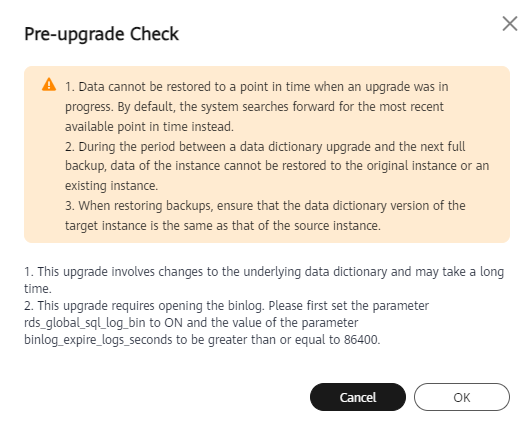
Task: Click the word 'time.' under note one
Action: pos(38,289)
